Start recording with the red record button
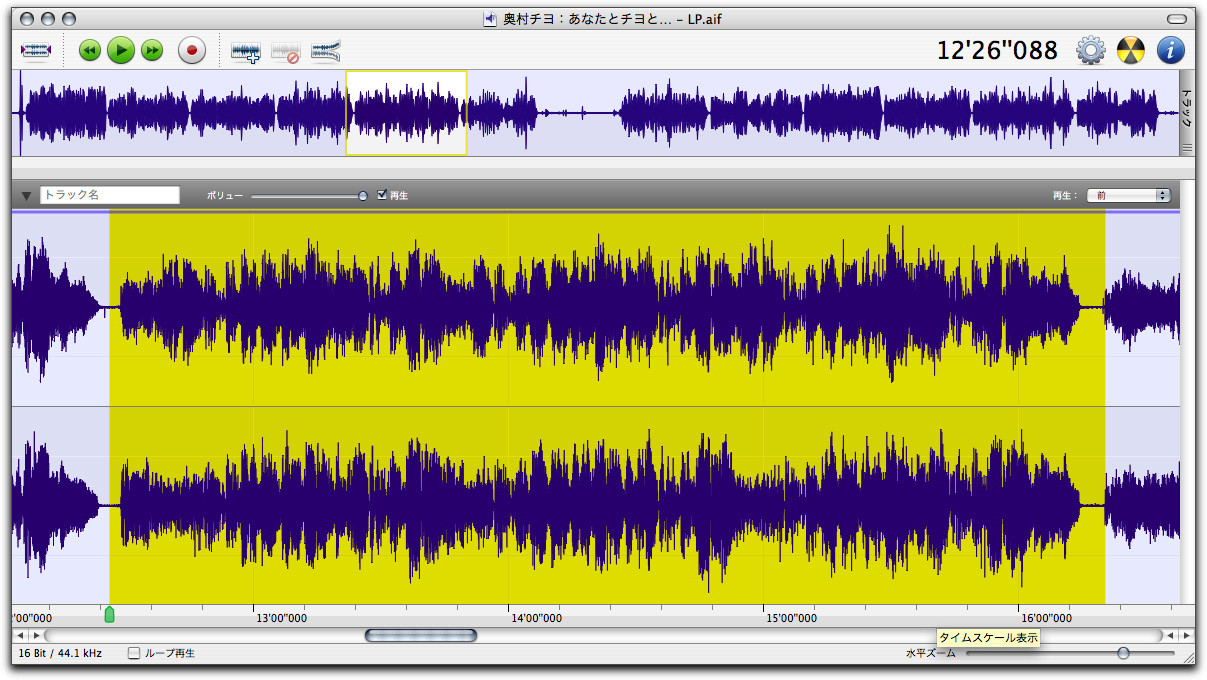The image size is (1207, 680). pos(192,50)
